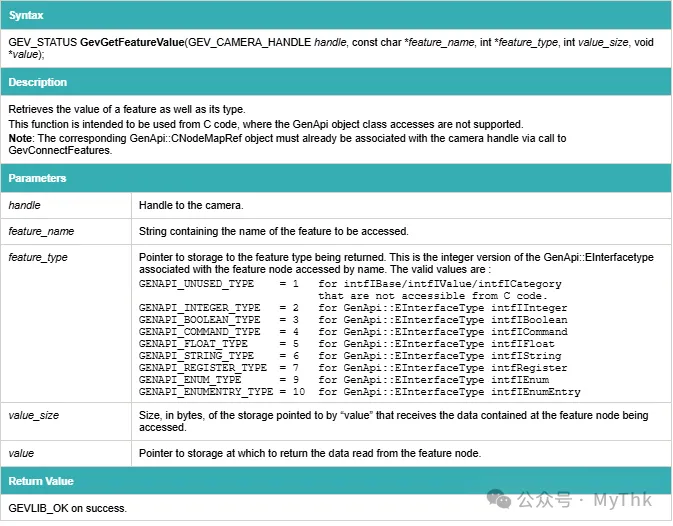The height and width of the screenshot is (526, 673).
Task: Click 'Size, in bytes, of the storage' text
Action: [x=393, y=421]
